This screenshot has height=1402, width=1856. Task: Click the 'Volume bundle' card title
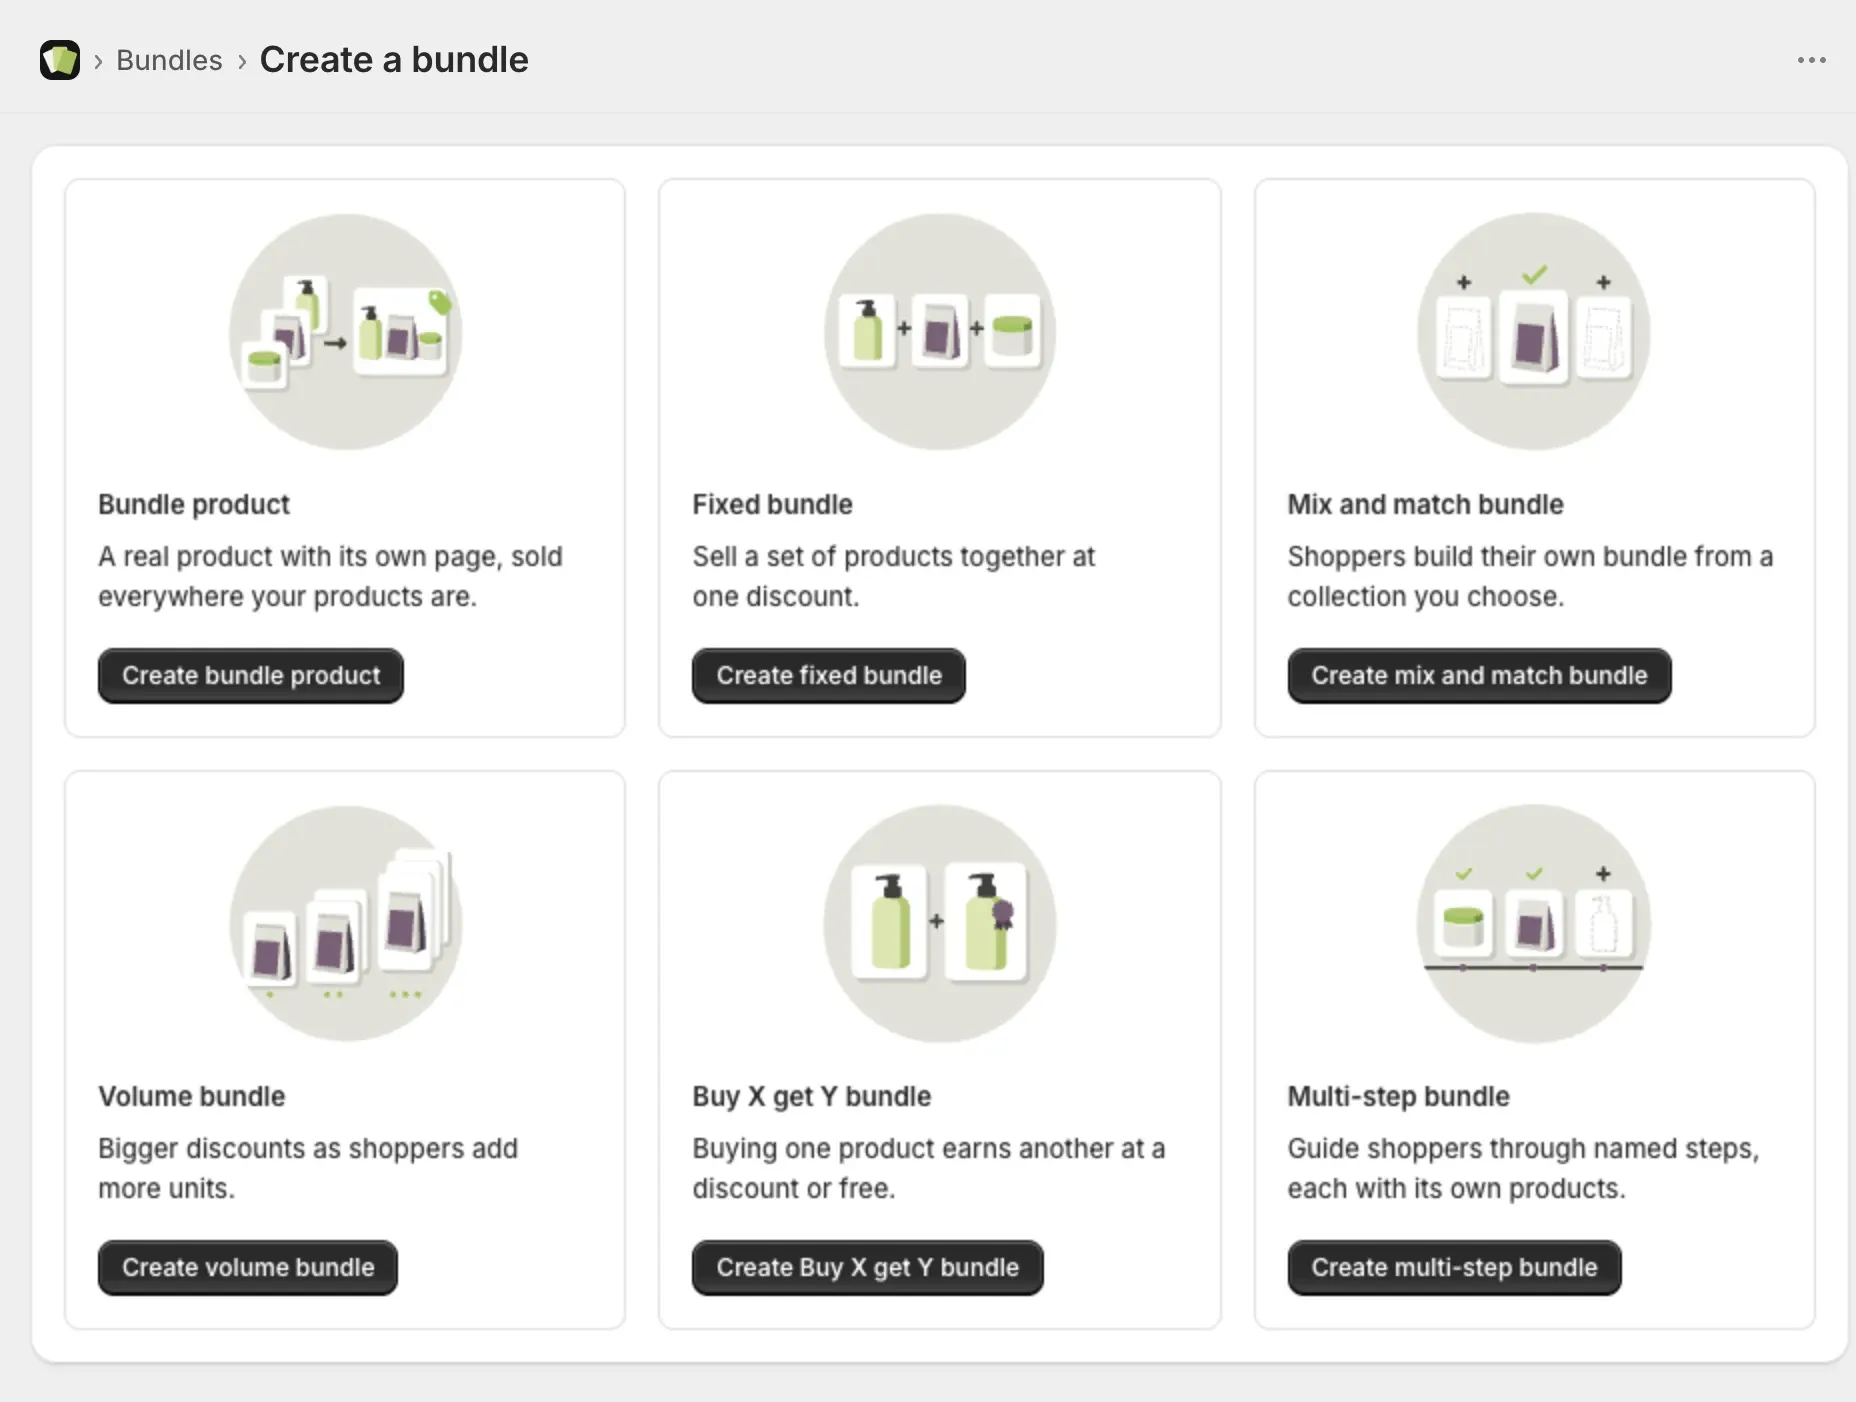[x=192, y=1097]
